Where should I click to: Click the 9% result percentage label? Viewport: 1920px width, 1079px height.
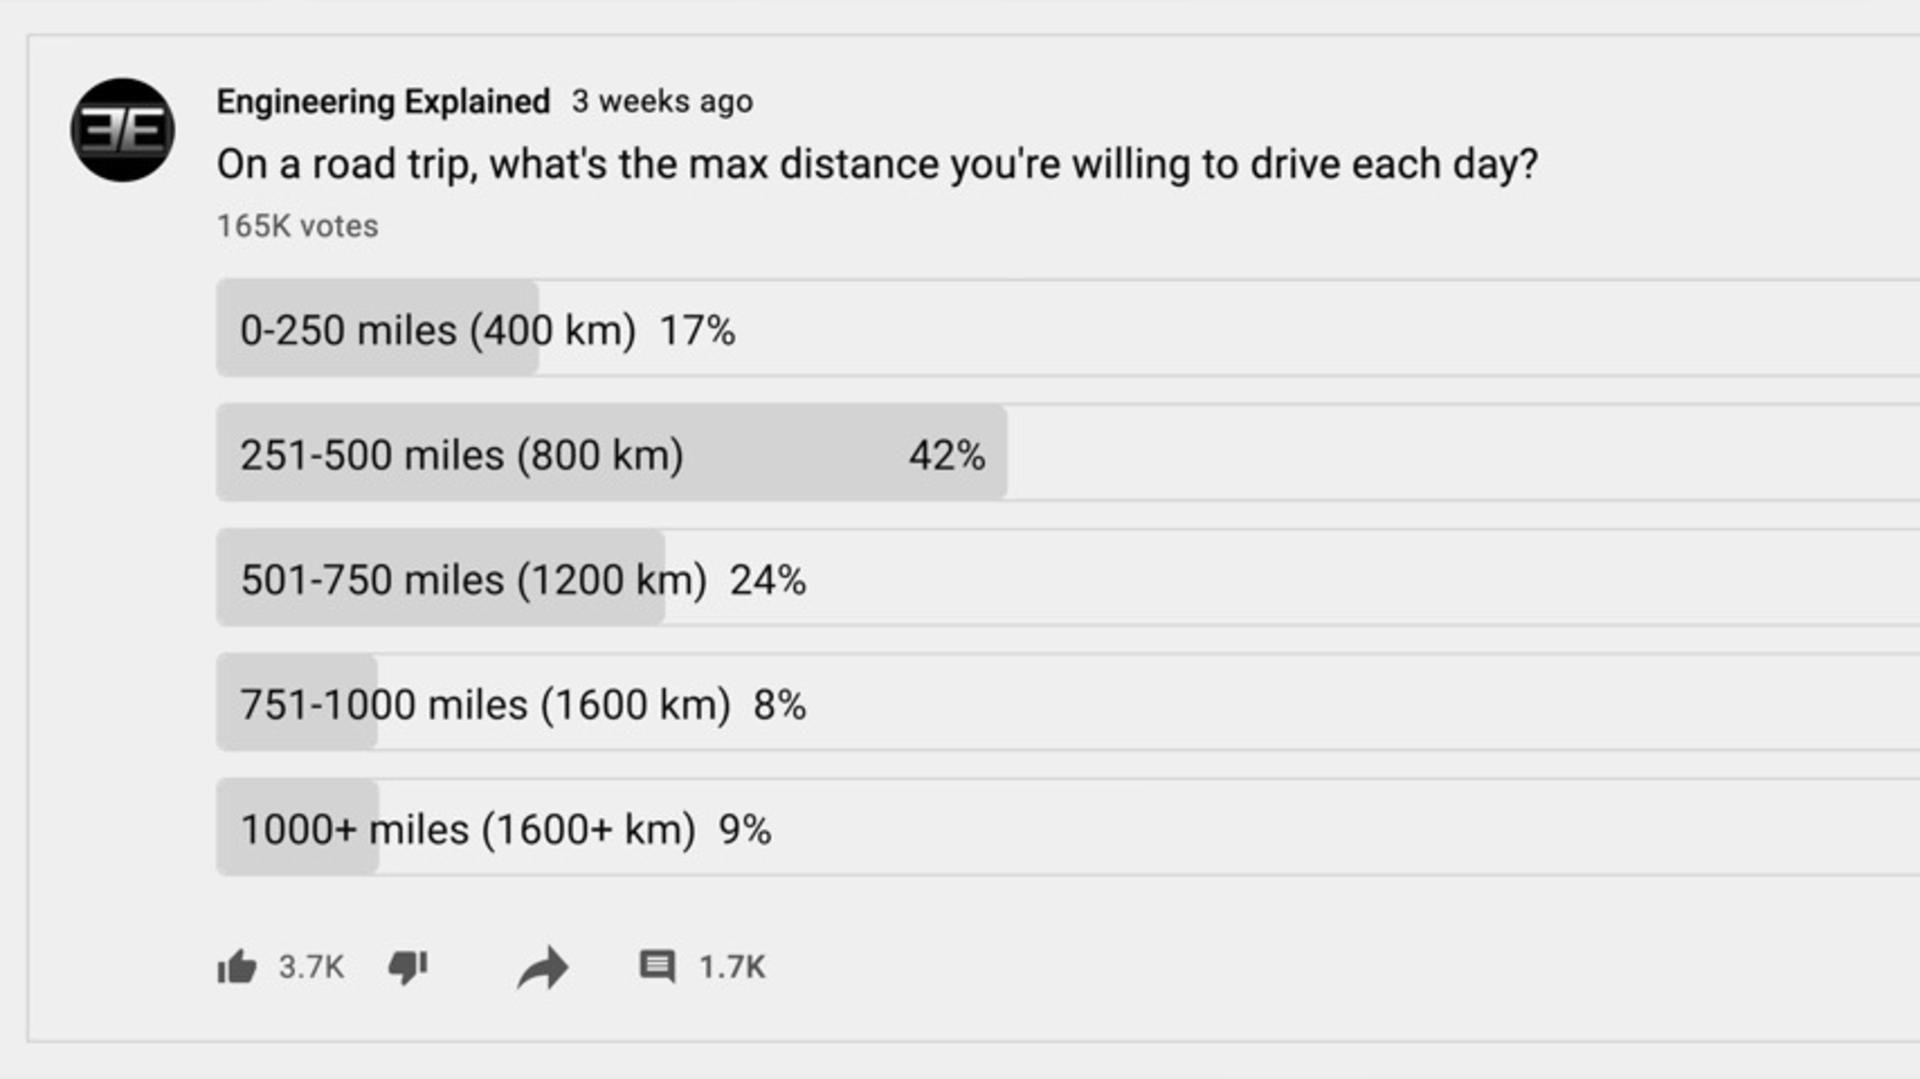745,830
